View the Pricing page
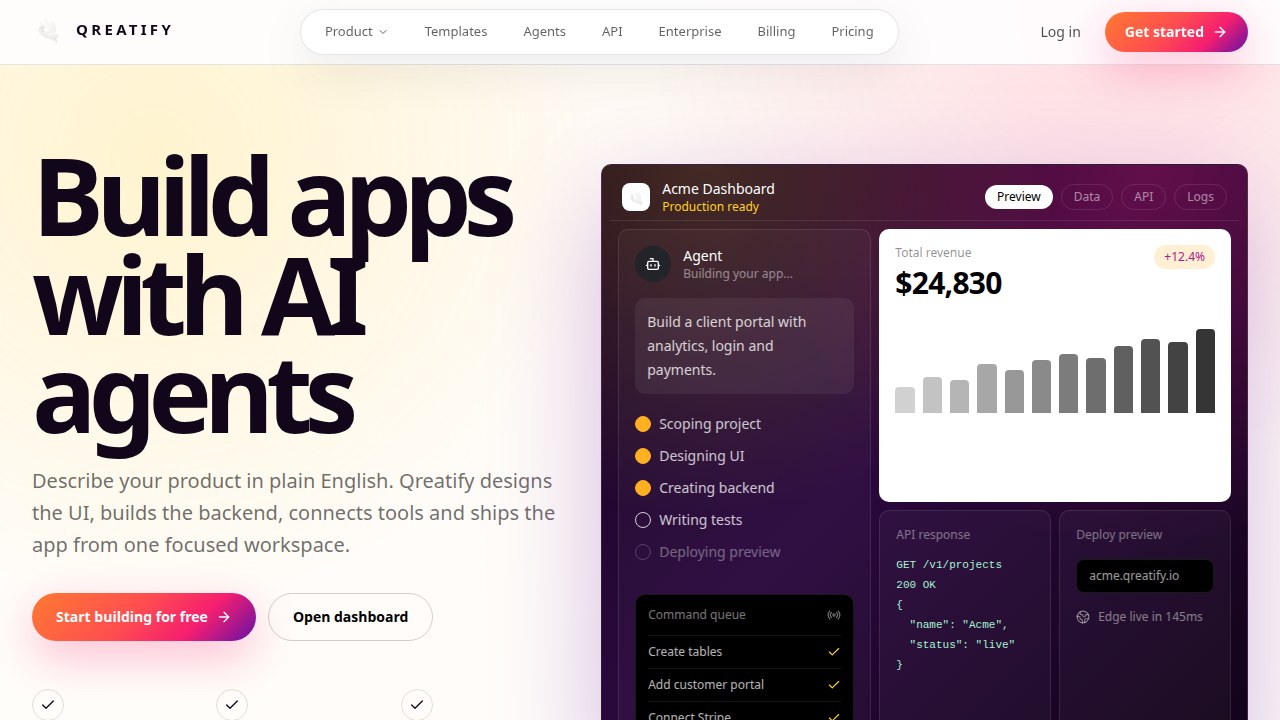1280x720 pixels. [852, 32]
